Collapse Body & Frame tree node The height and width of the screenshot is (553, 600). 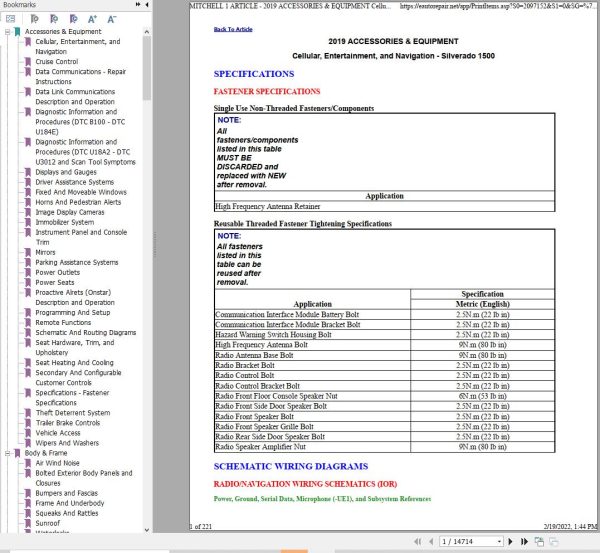[x=7, y=453]
